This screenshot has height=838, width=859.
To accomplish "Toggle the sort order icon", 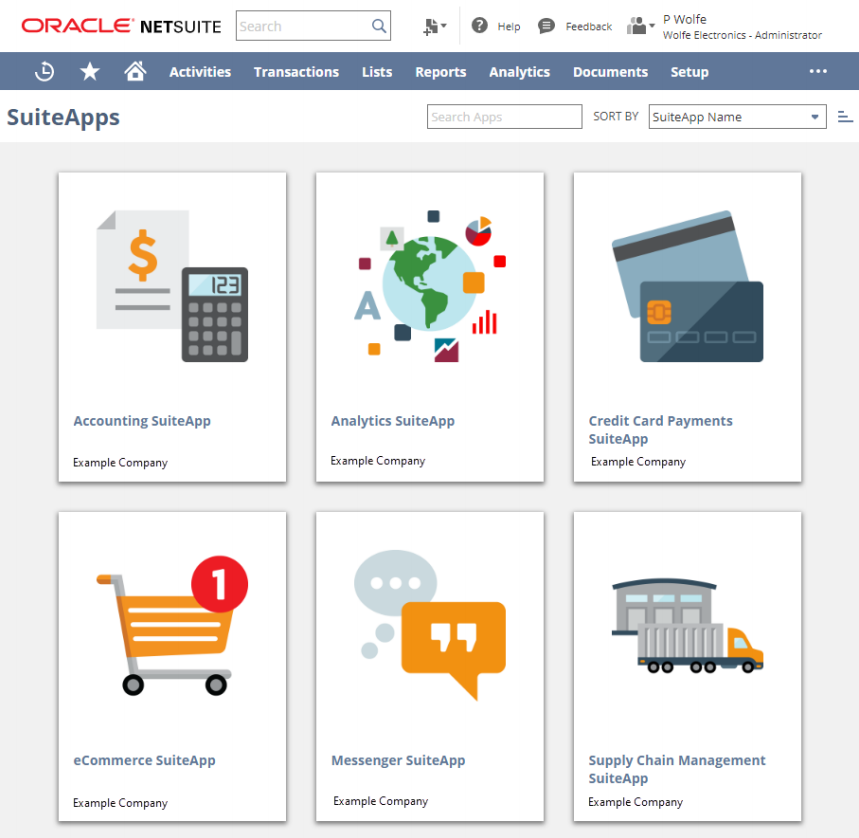I will (x=845, y=117).
